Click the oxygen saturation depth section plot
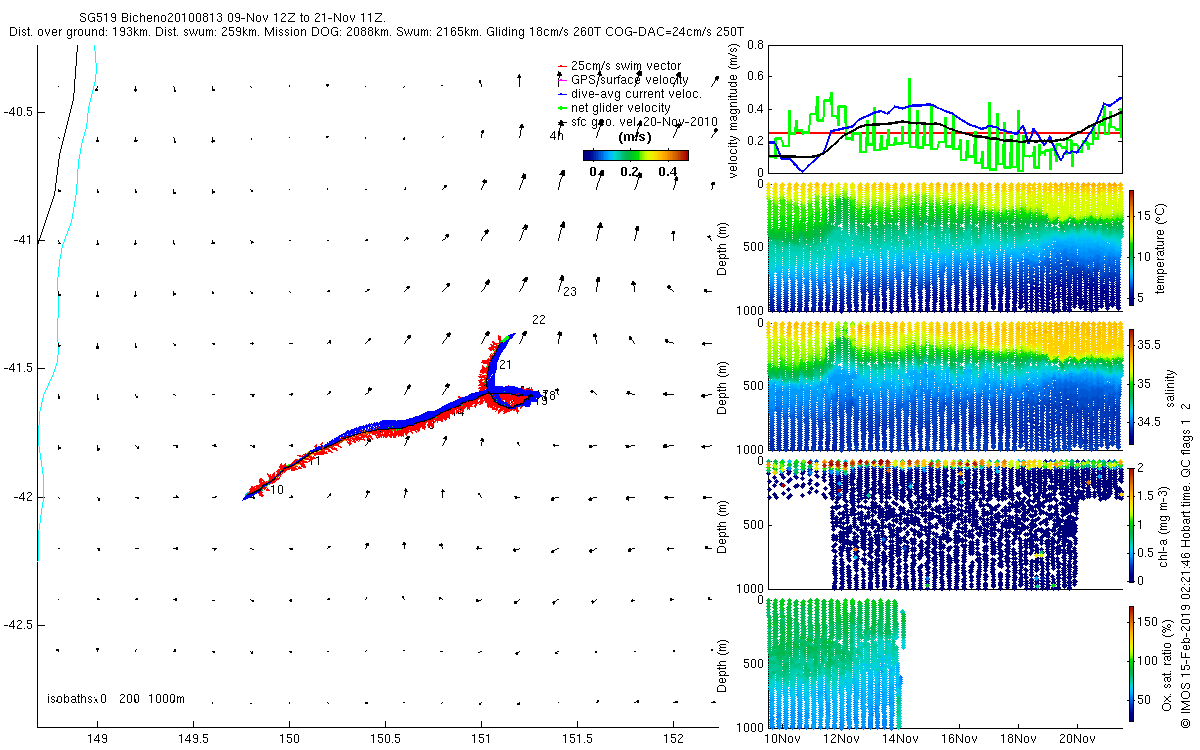 (x=944, y=663)
